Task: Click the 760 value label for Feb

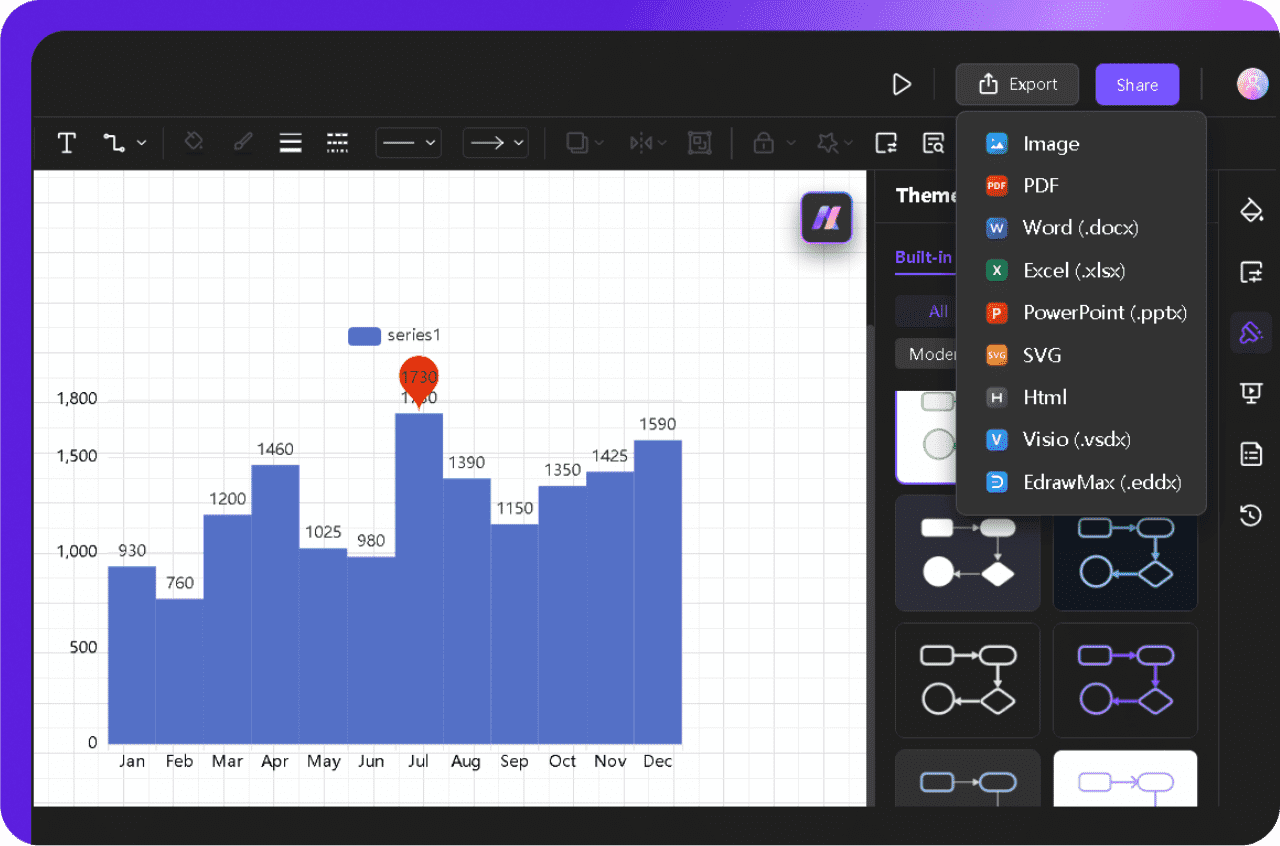Action: (180, 583)
